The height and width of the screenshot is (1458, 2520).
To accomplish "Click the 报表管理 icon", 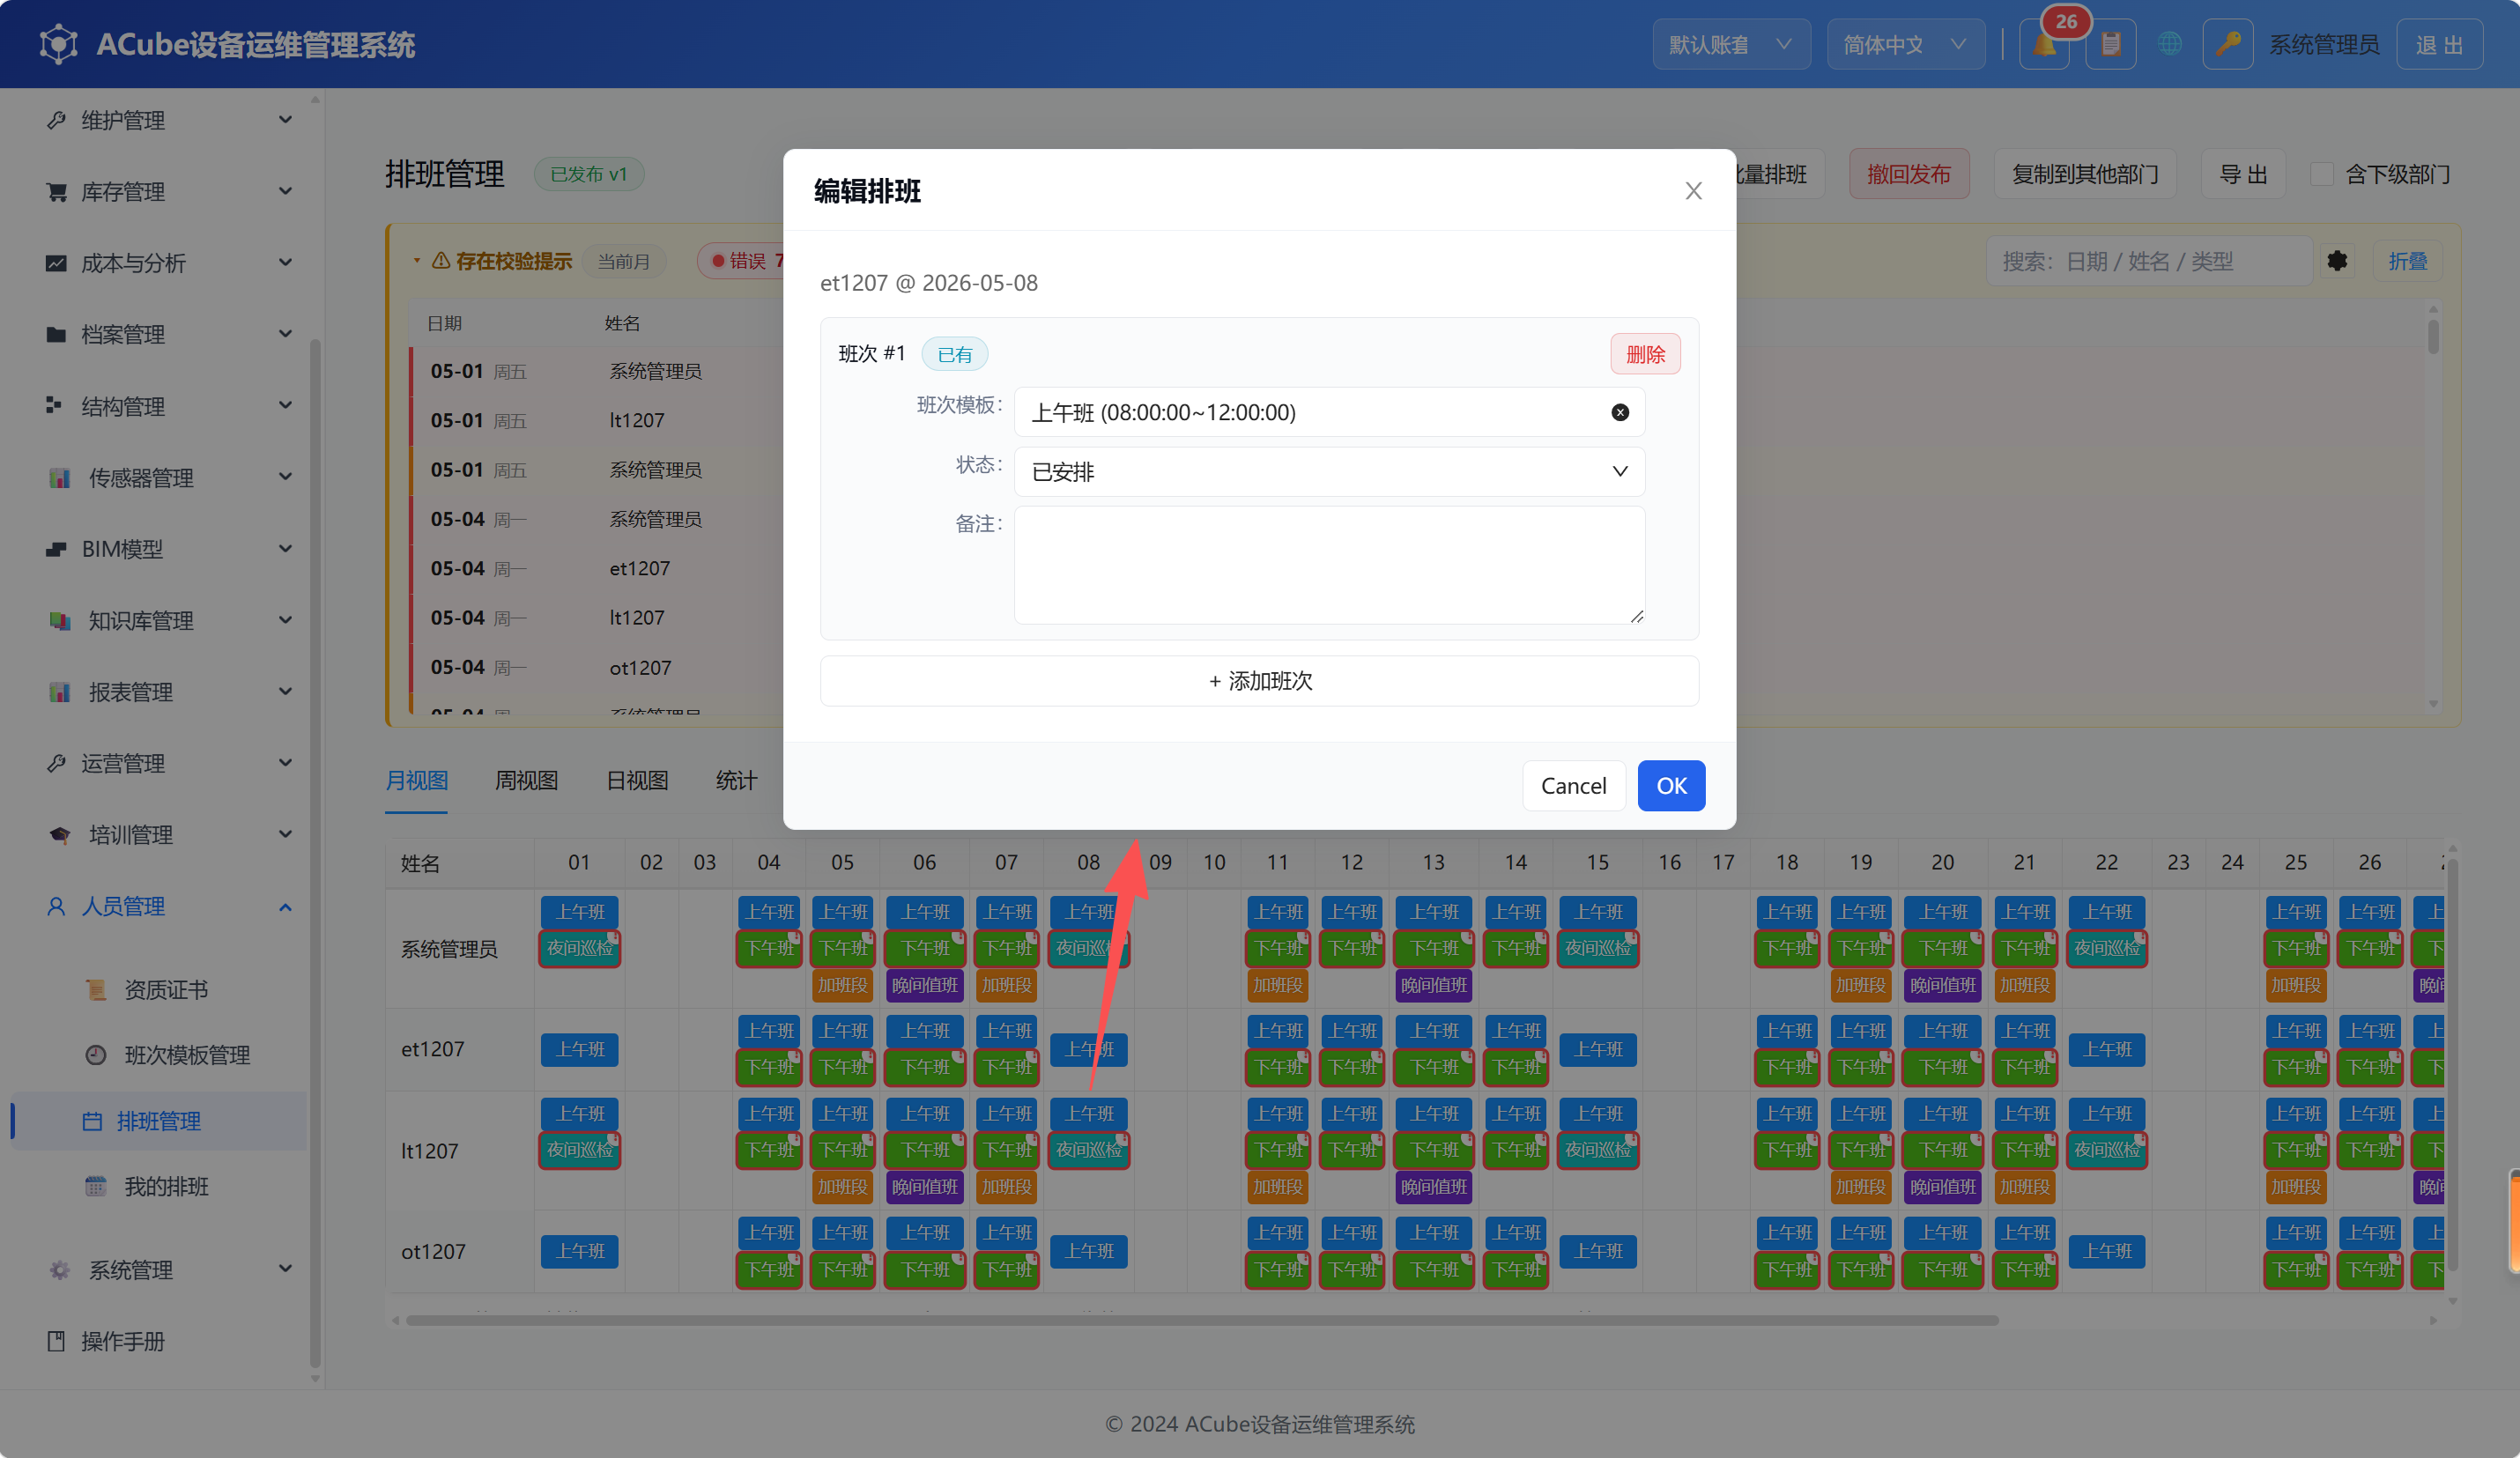I will click(x=60, y=691).
